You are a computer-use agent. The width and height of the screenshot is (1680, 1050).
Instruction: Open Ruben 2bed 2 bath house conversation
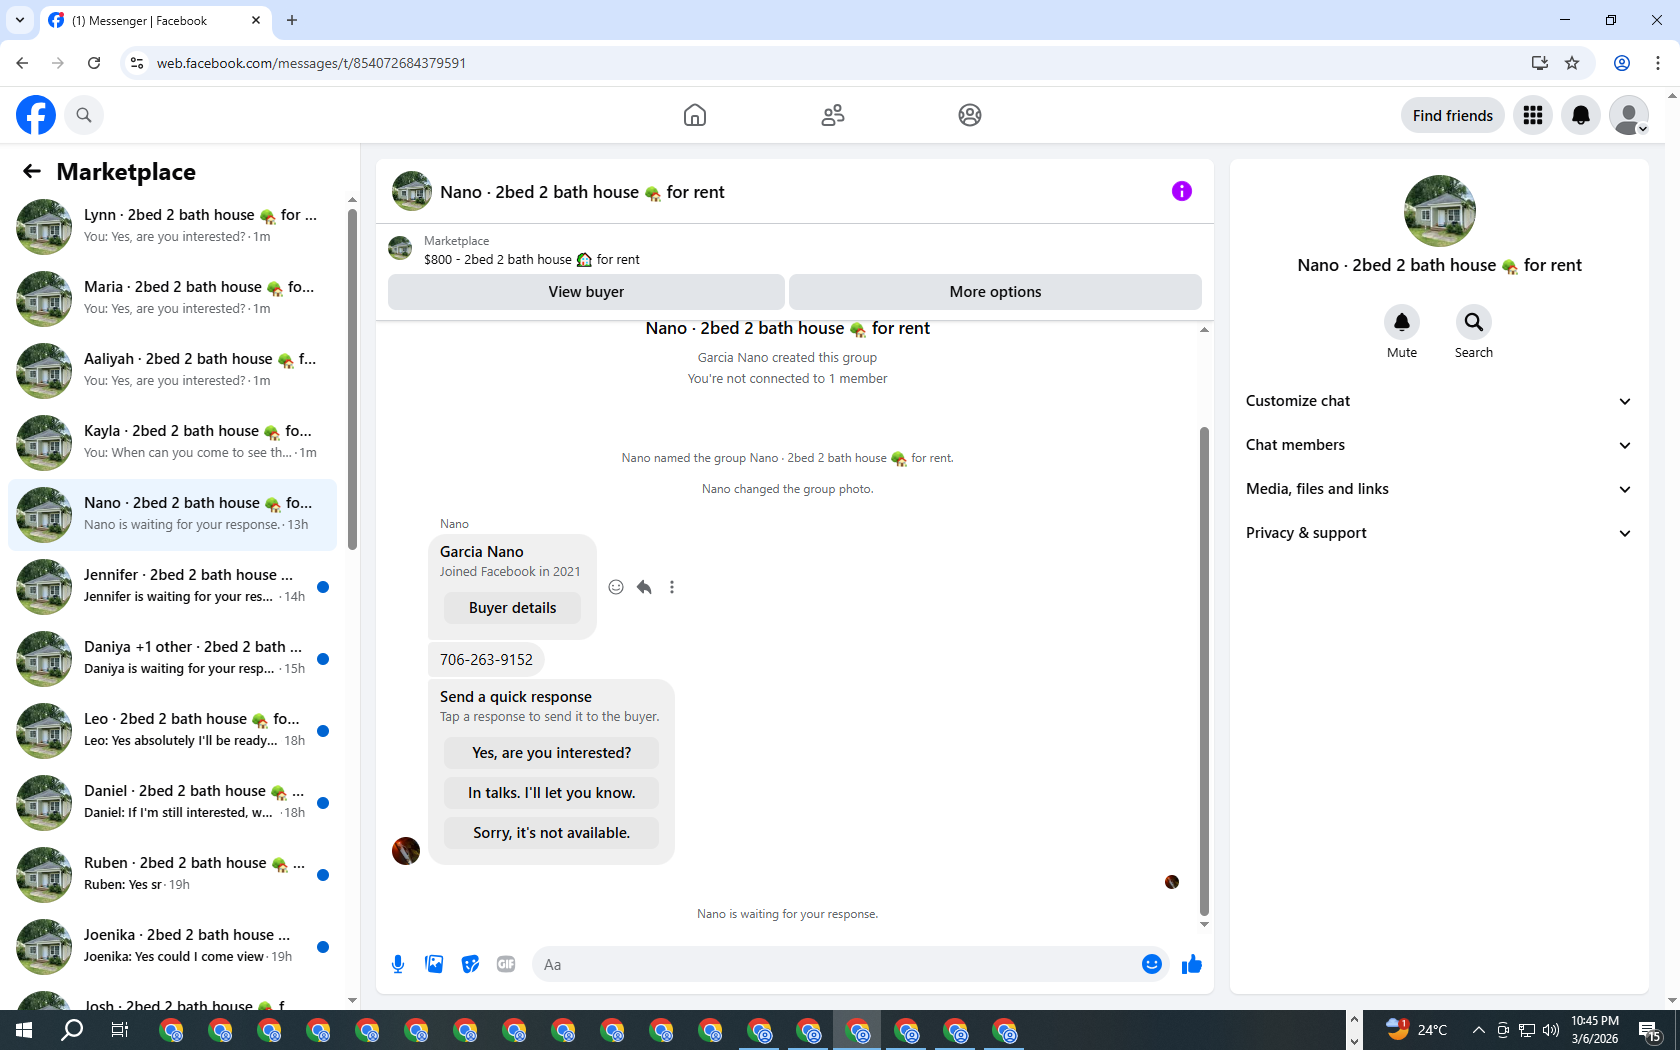172,875
